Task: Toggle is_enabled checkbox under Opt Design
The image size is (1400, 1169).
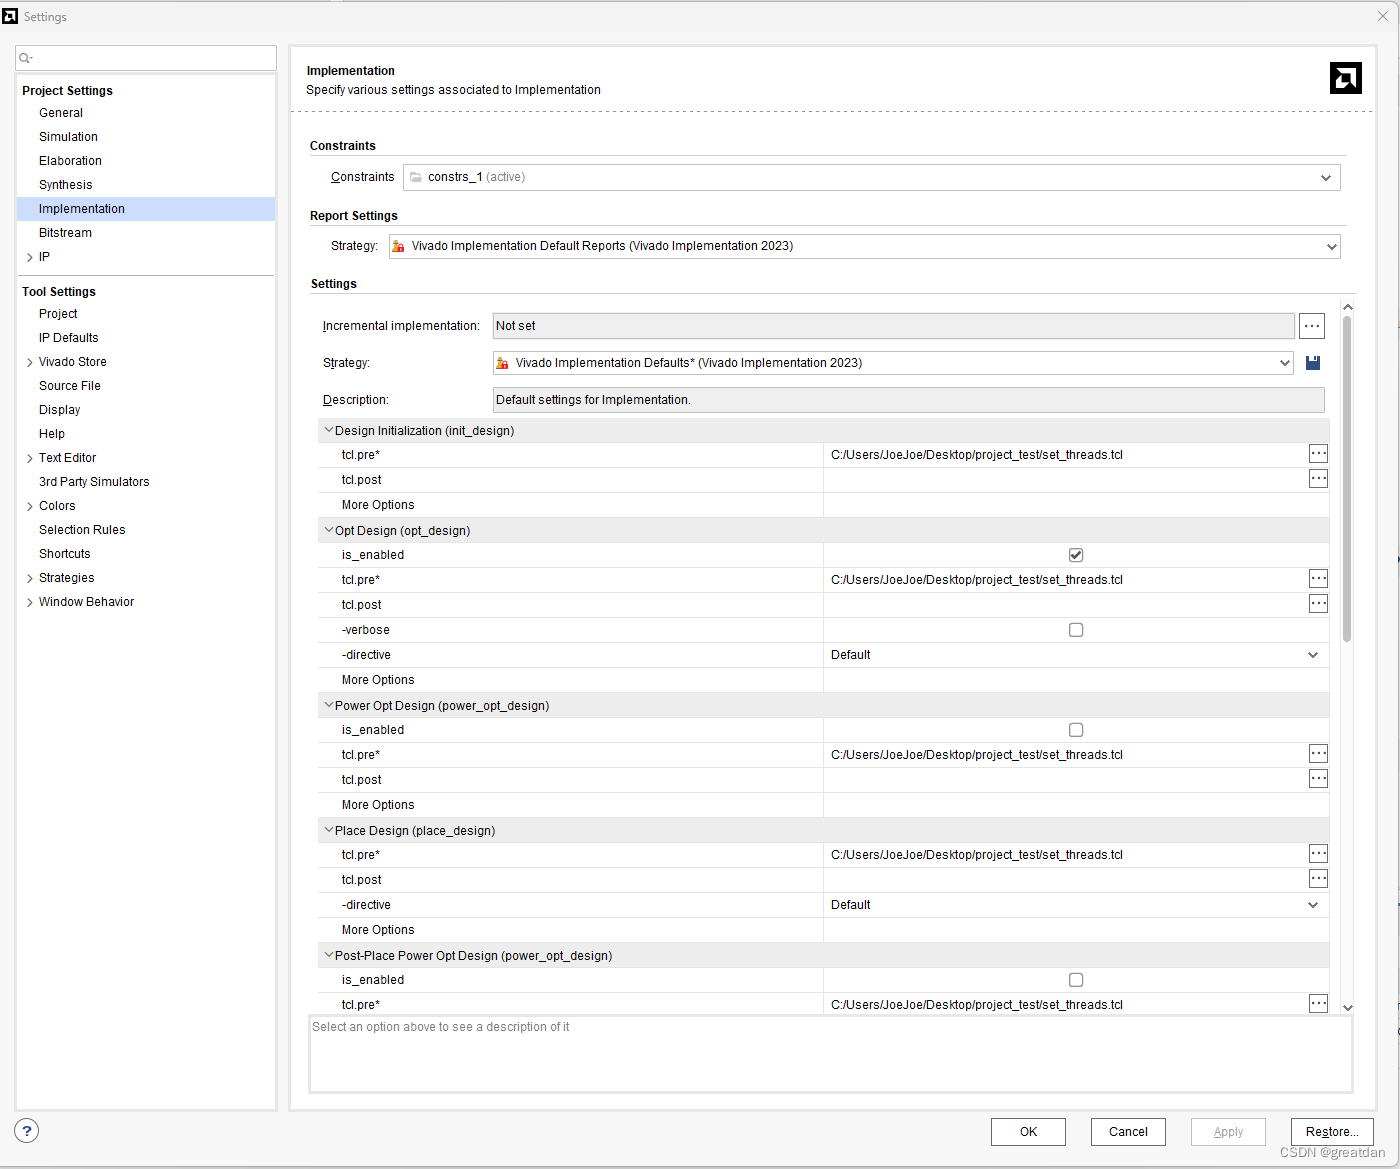Action: 1076,555
